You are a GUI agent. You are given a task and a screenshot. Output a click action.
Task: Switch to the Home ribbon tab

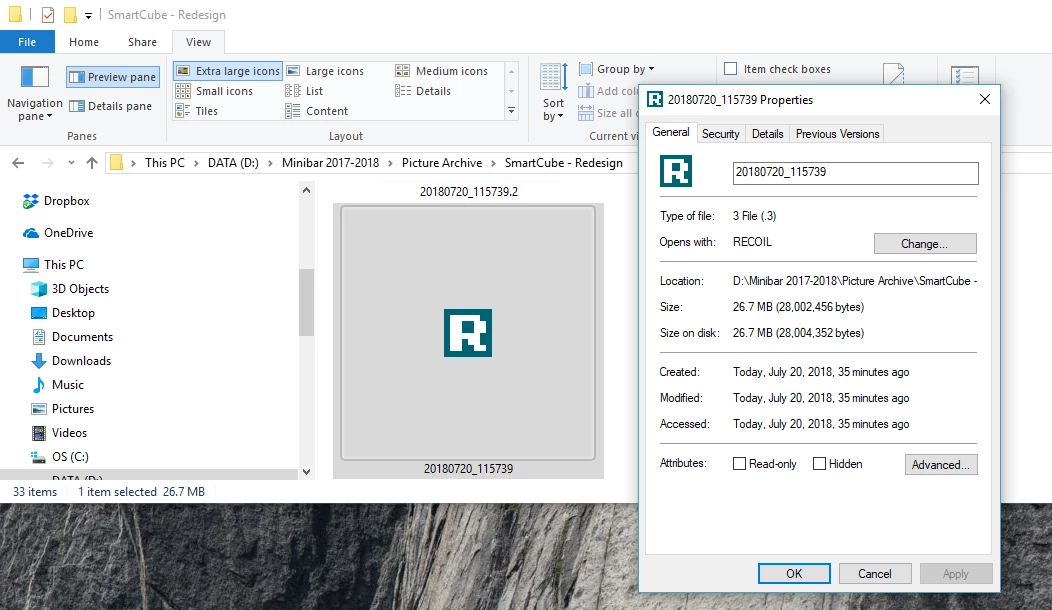(x=84, y=42)
